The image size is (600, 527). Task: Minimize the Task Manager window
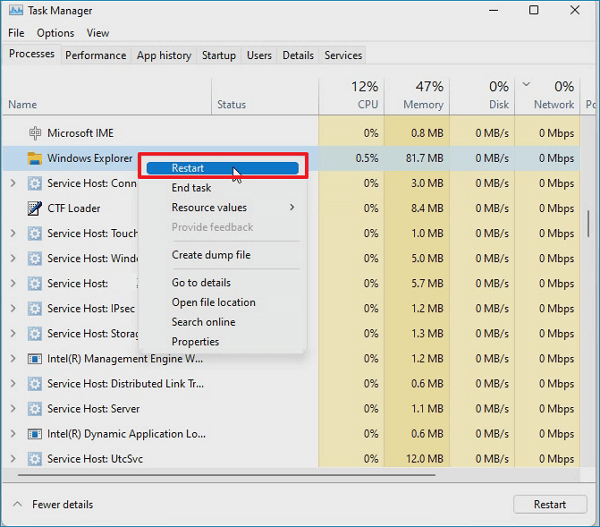494,10
